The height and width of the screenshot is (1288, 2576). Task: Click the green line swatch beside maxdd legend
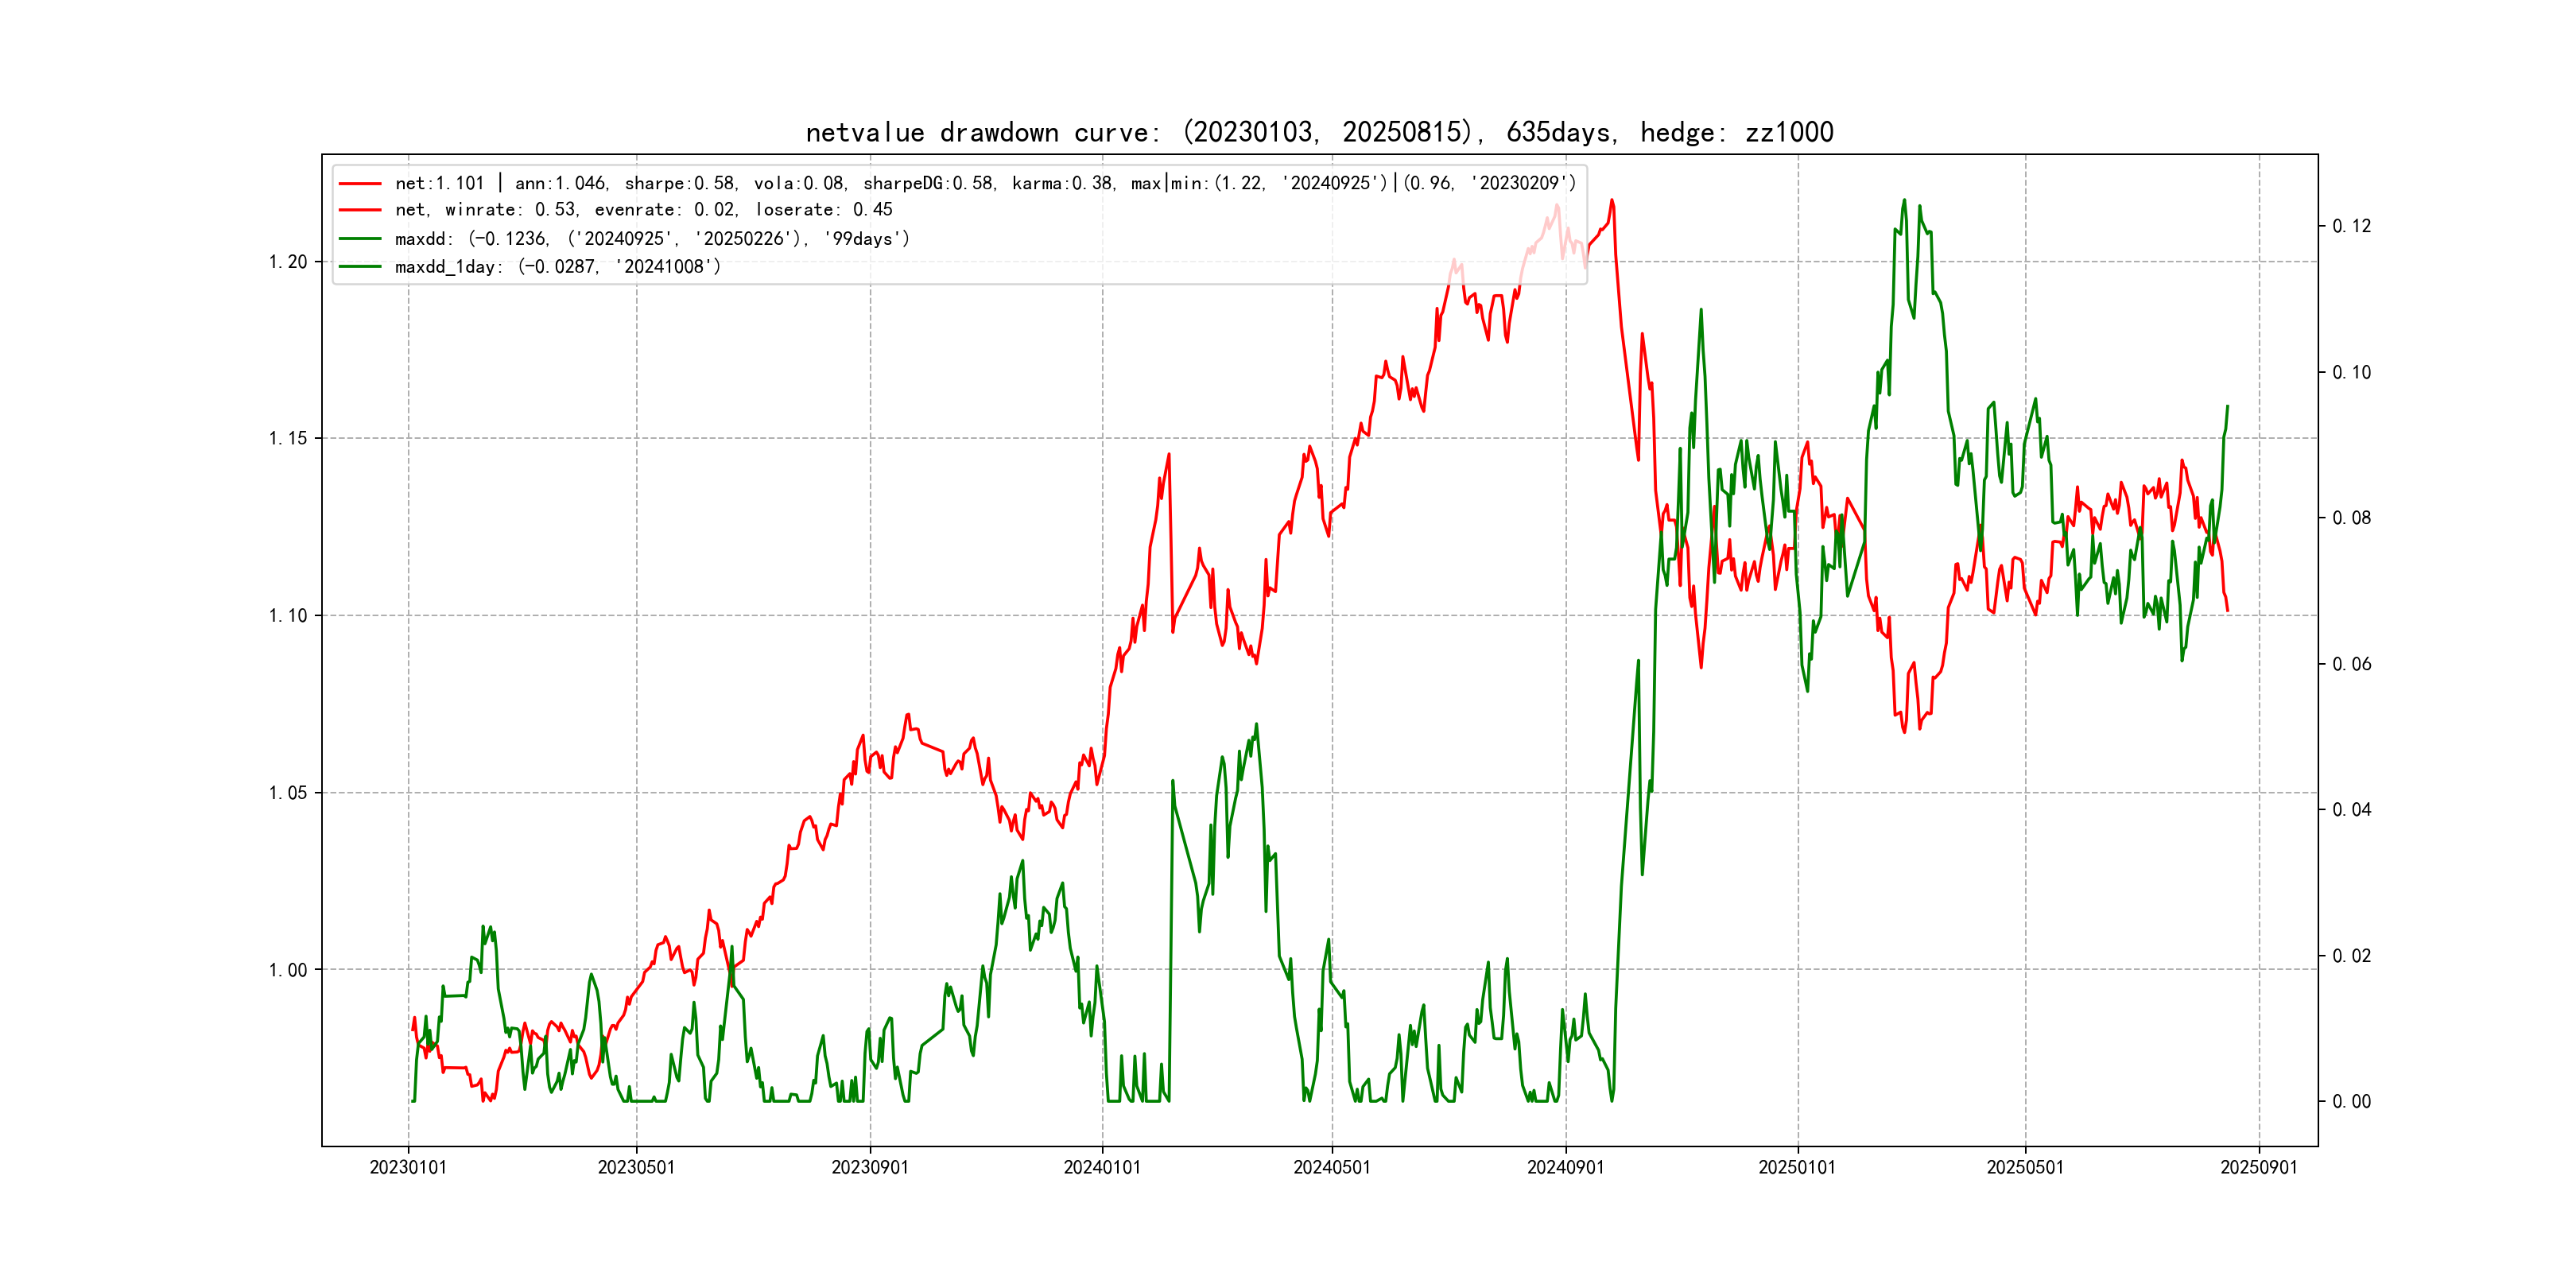[x=360, y=239]
